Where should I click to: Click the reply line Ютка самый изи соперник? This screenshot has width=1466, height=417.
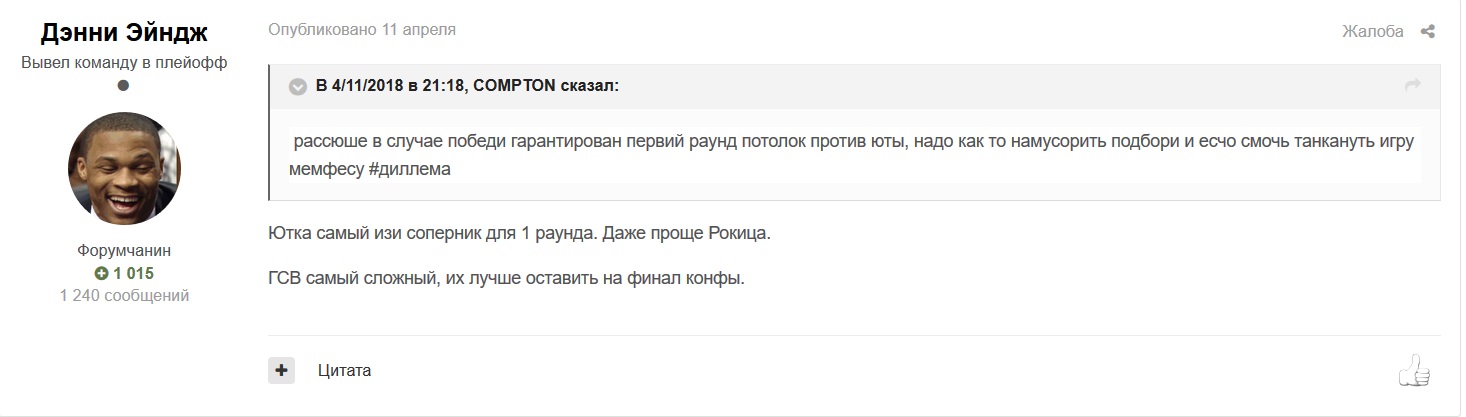[x=520, y=234]
